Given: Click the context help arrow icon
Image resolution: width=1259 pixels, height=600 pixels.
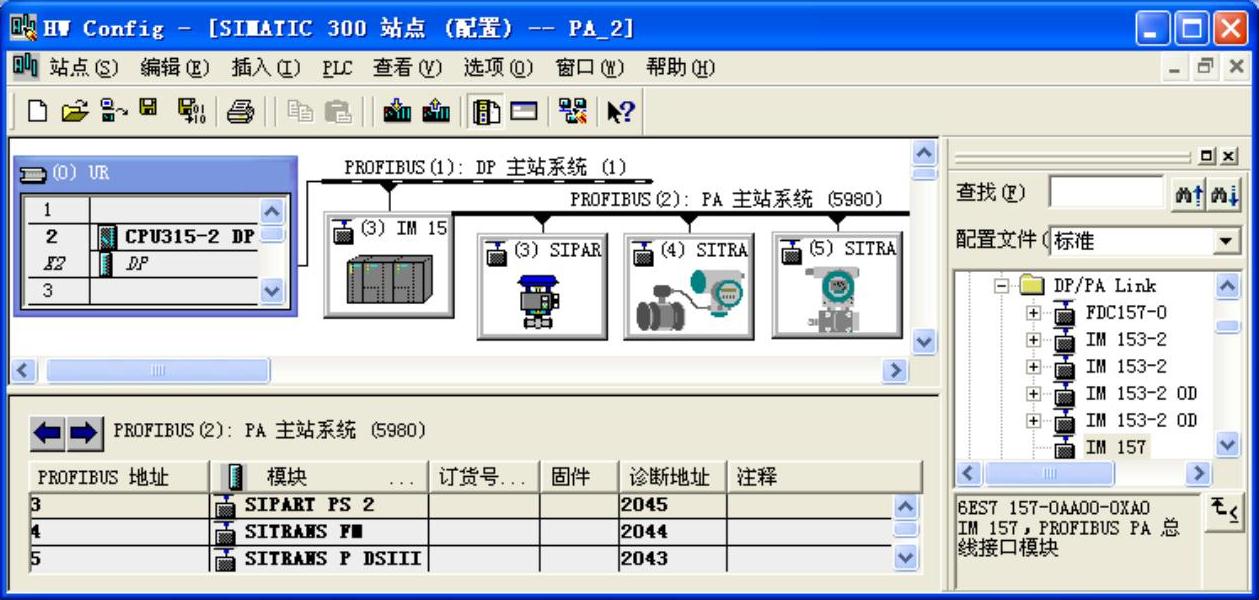Looking at the screenshot, I should tap(621, 111).
